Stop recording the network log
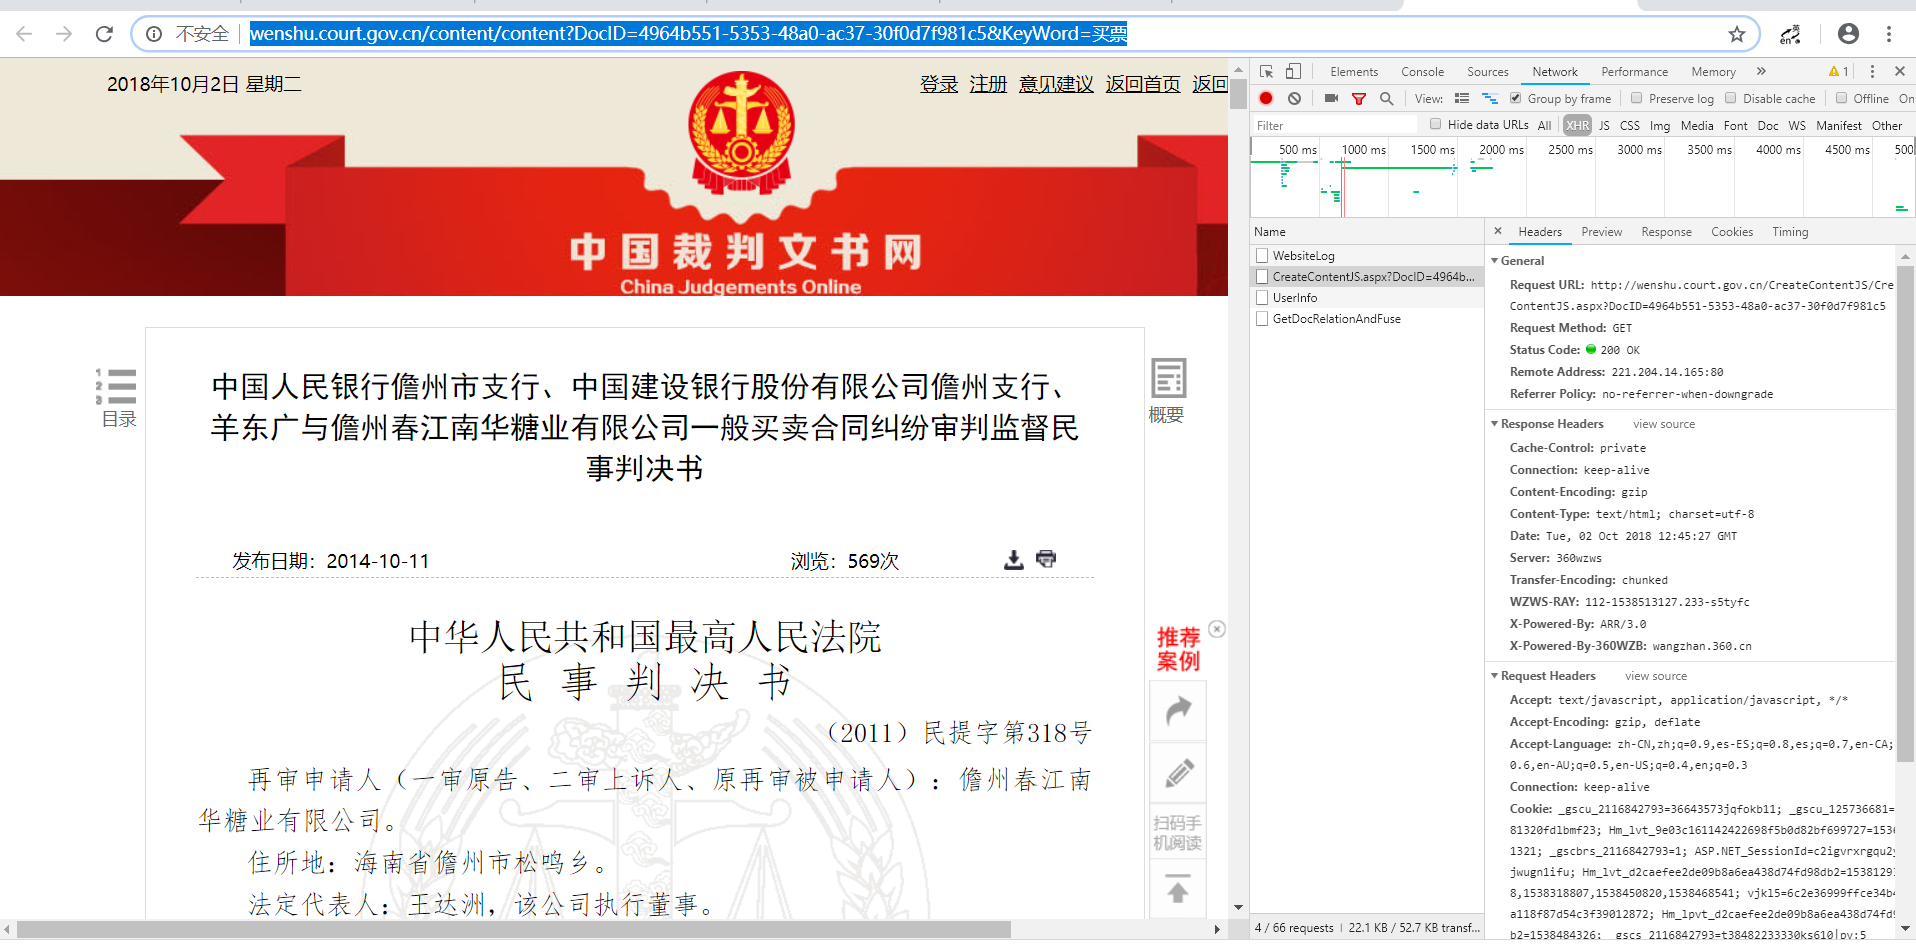 point(1266,98)
